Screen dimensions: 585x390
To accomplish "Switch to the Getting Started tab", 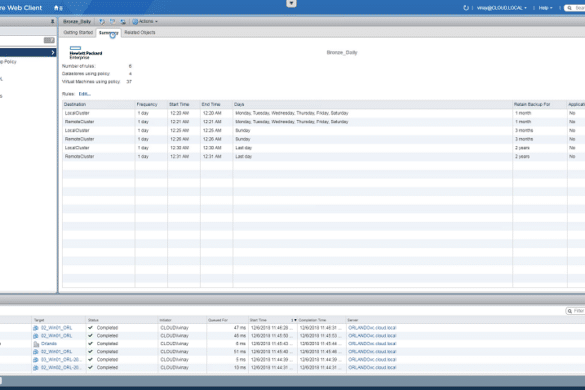I will [78, 32].
